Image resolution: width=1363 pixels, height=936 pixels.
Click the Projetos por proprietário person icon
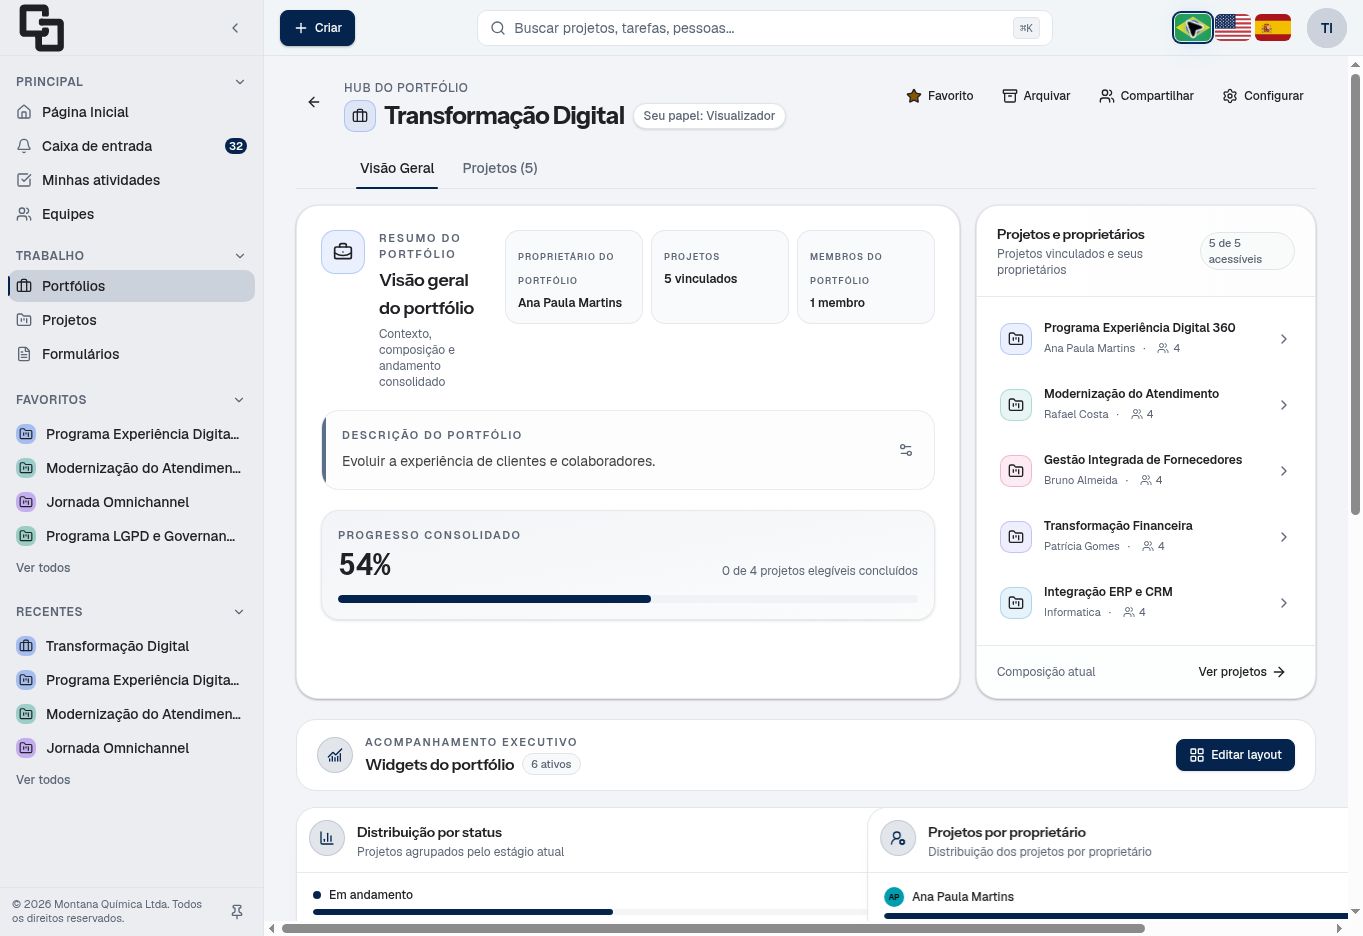tap(898, 839)
